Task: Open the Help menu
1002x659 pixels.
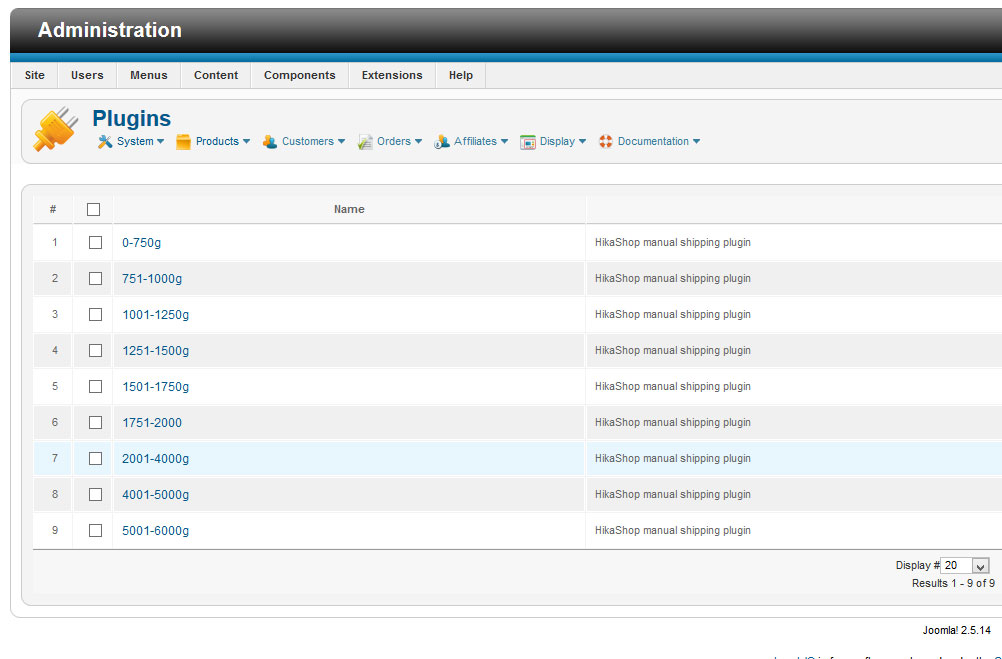Action: point(461,75)
